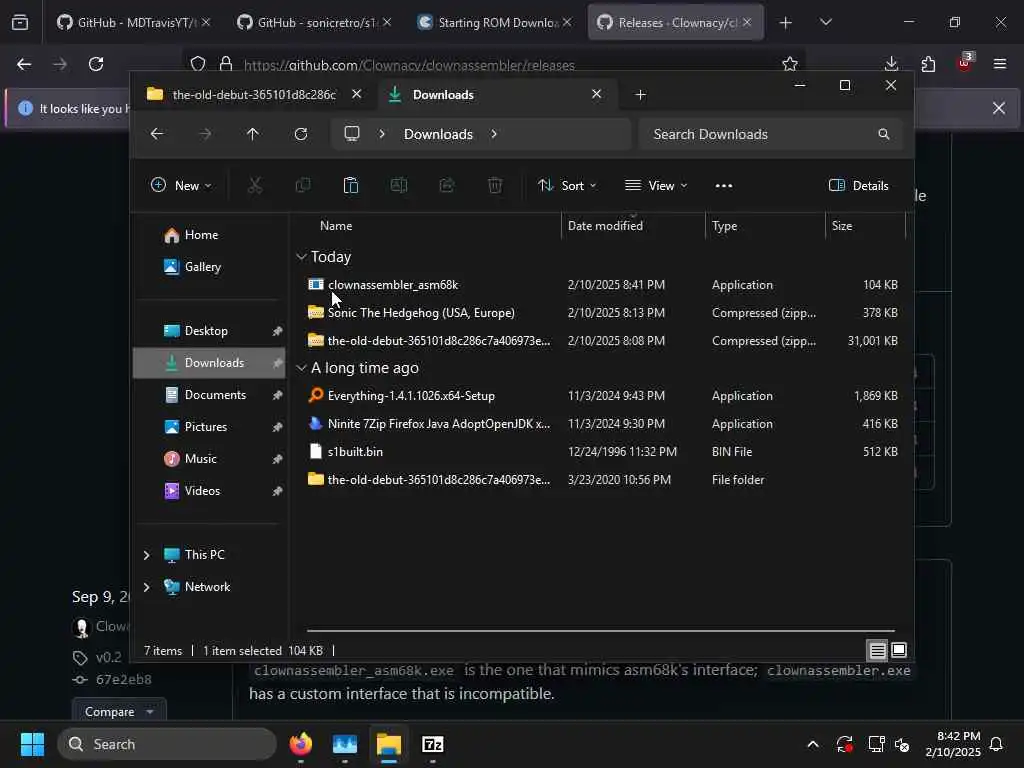Show hidden system tray icons
This screenshot has width=1024, height=768.
tap(813, 744)
